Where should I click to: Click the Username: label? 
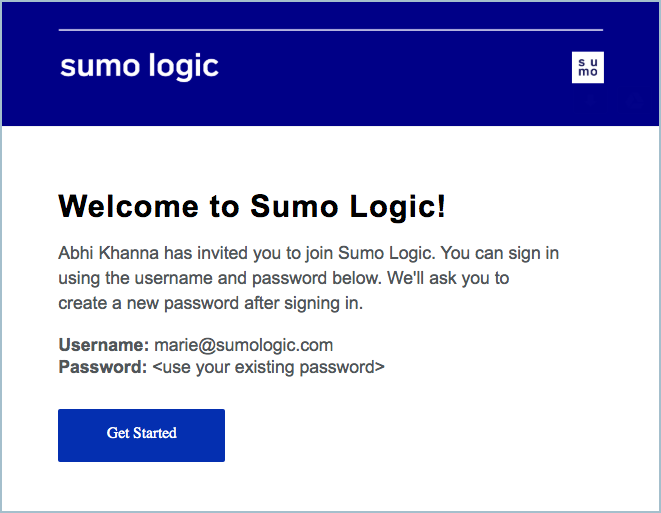[x=104, y=345]
